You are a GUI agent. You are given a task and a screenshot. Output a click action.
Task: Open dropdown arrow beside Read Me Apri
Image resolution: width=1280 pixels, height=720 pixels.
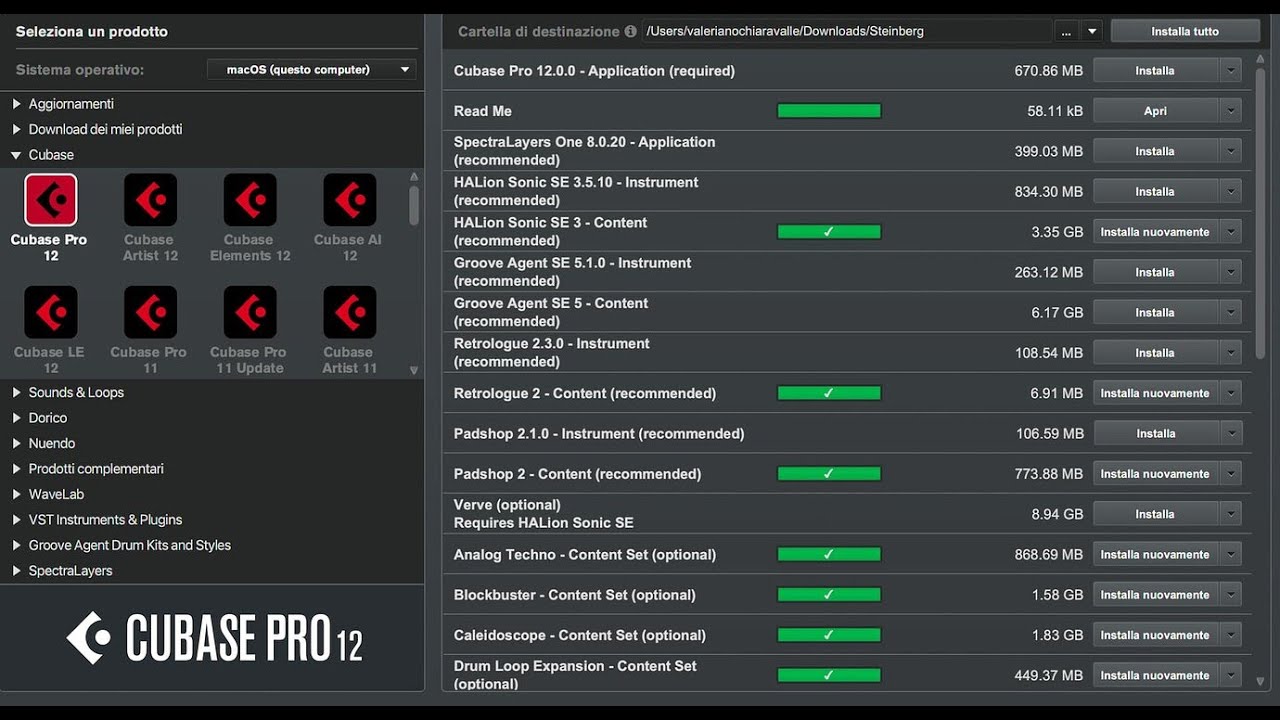(1231, 111)
